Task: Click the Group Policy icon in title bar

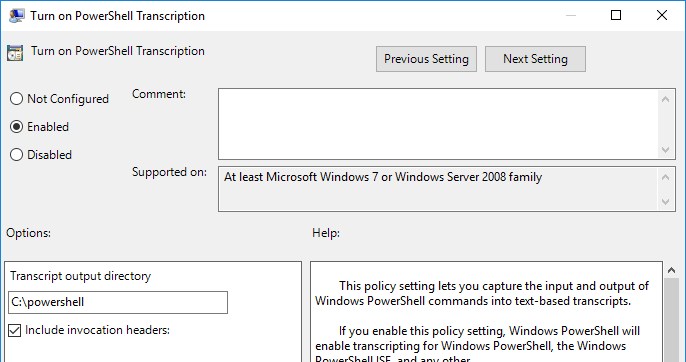Action: point(16,16)
